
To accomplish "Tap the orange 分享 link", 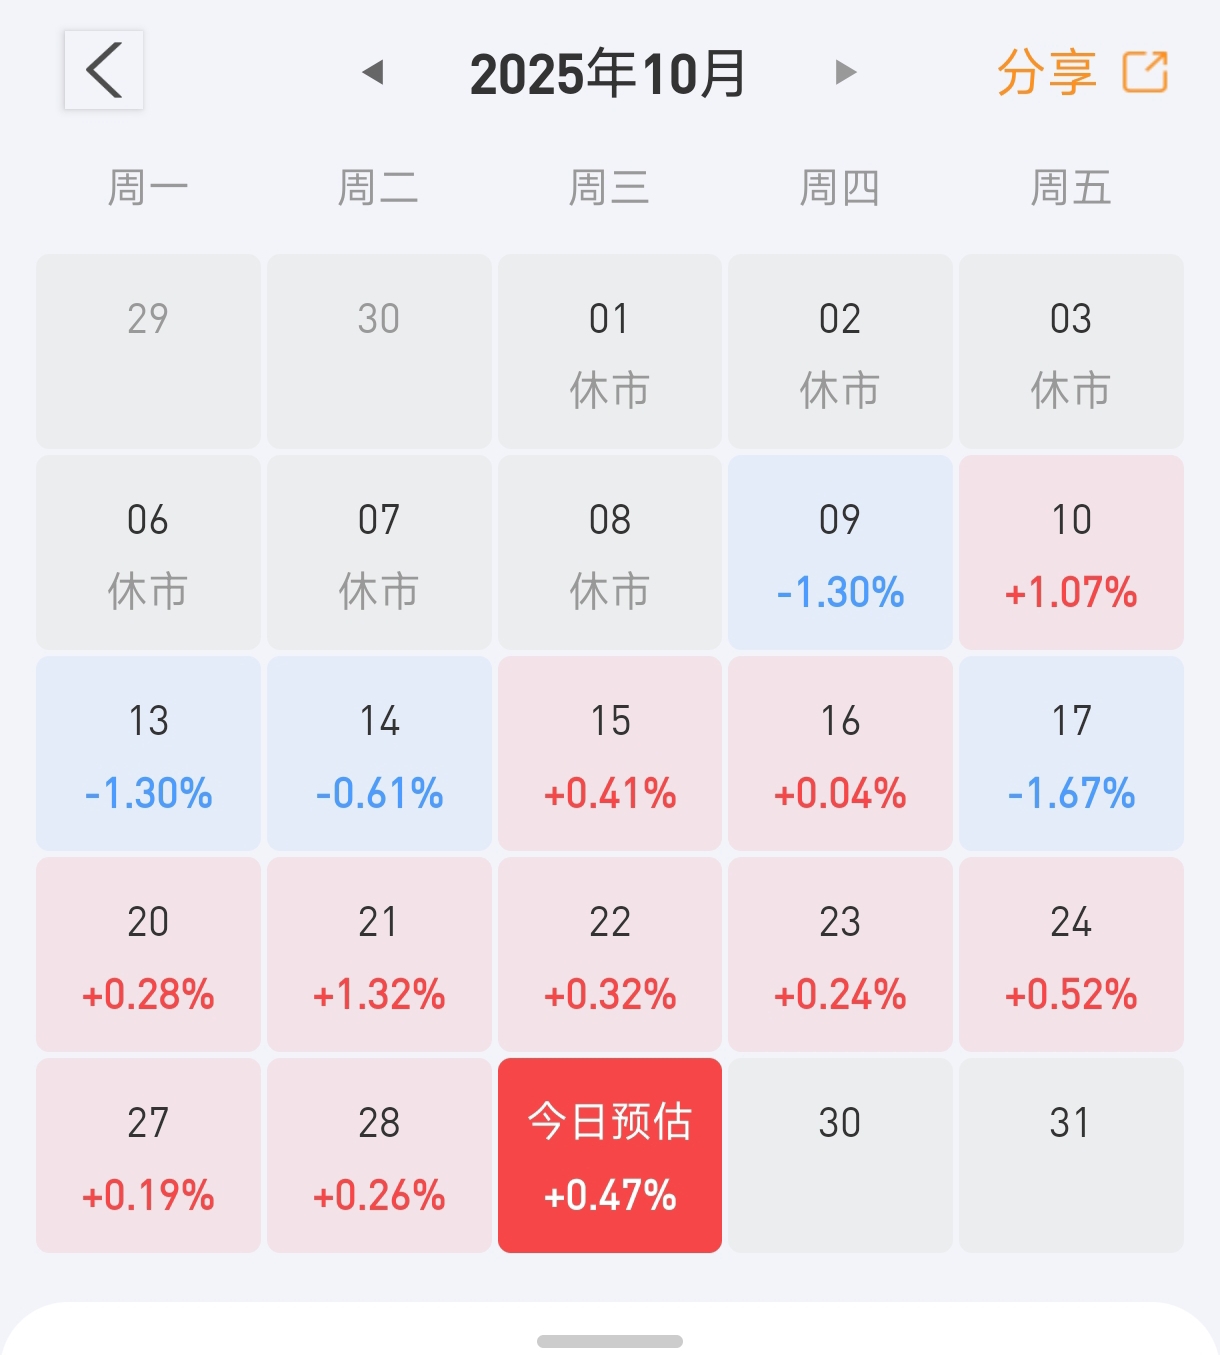I will pos(1046,72).
